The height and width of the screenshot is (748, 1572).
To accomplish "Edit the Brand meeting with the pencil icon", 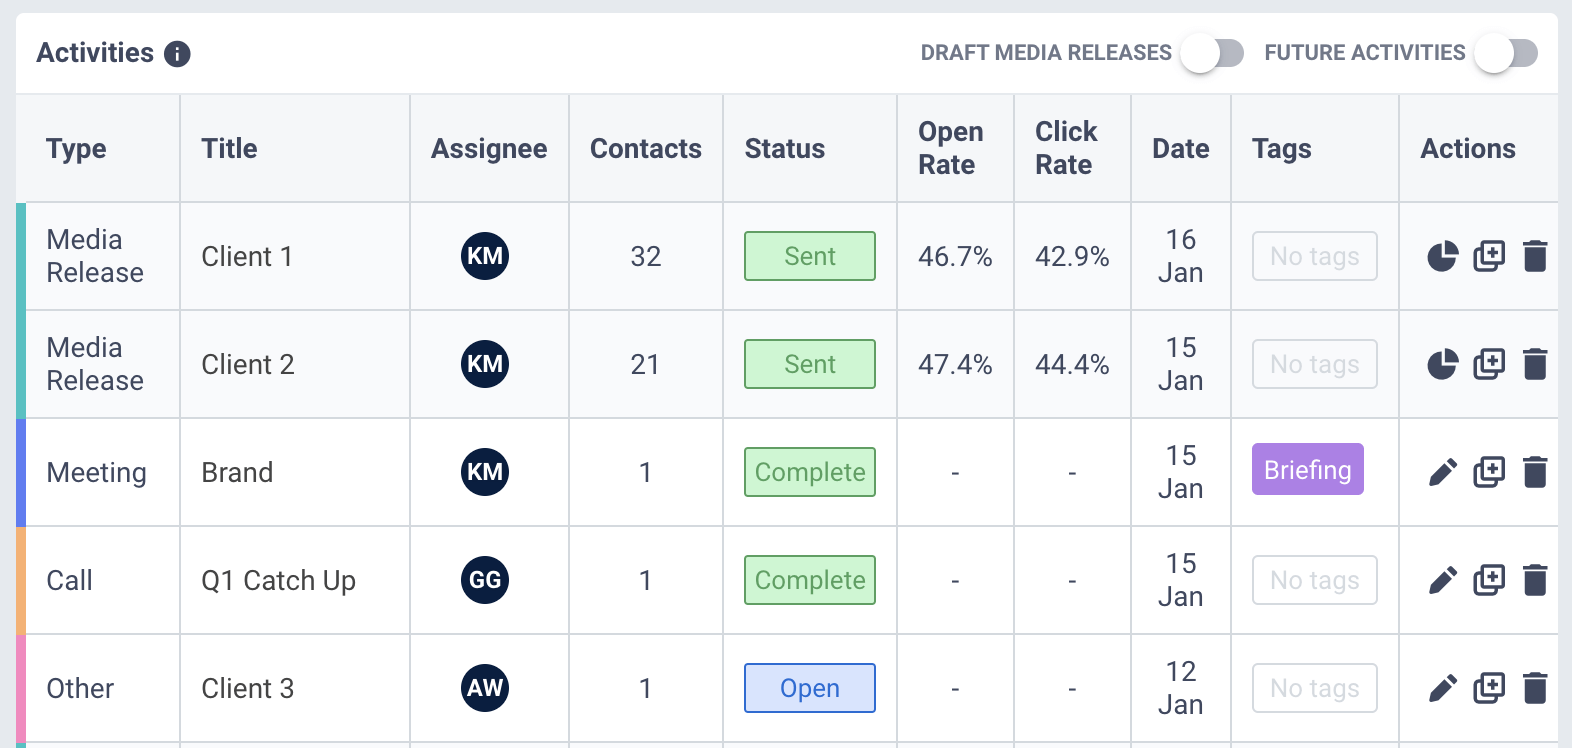I will (x=1441, y=472).
